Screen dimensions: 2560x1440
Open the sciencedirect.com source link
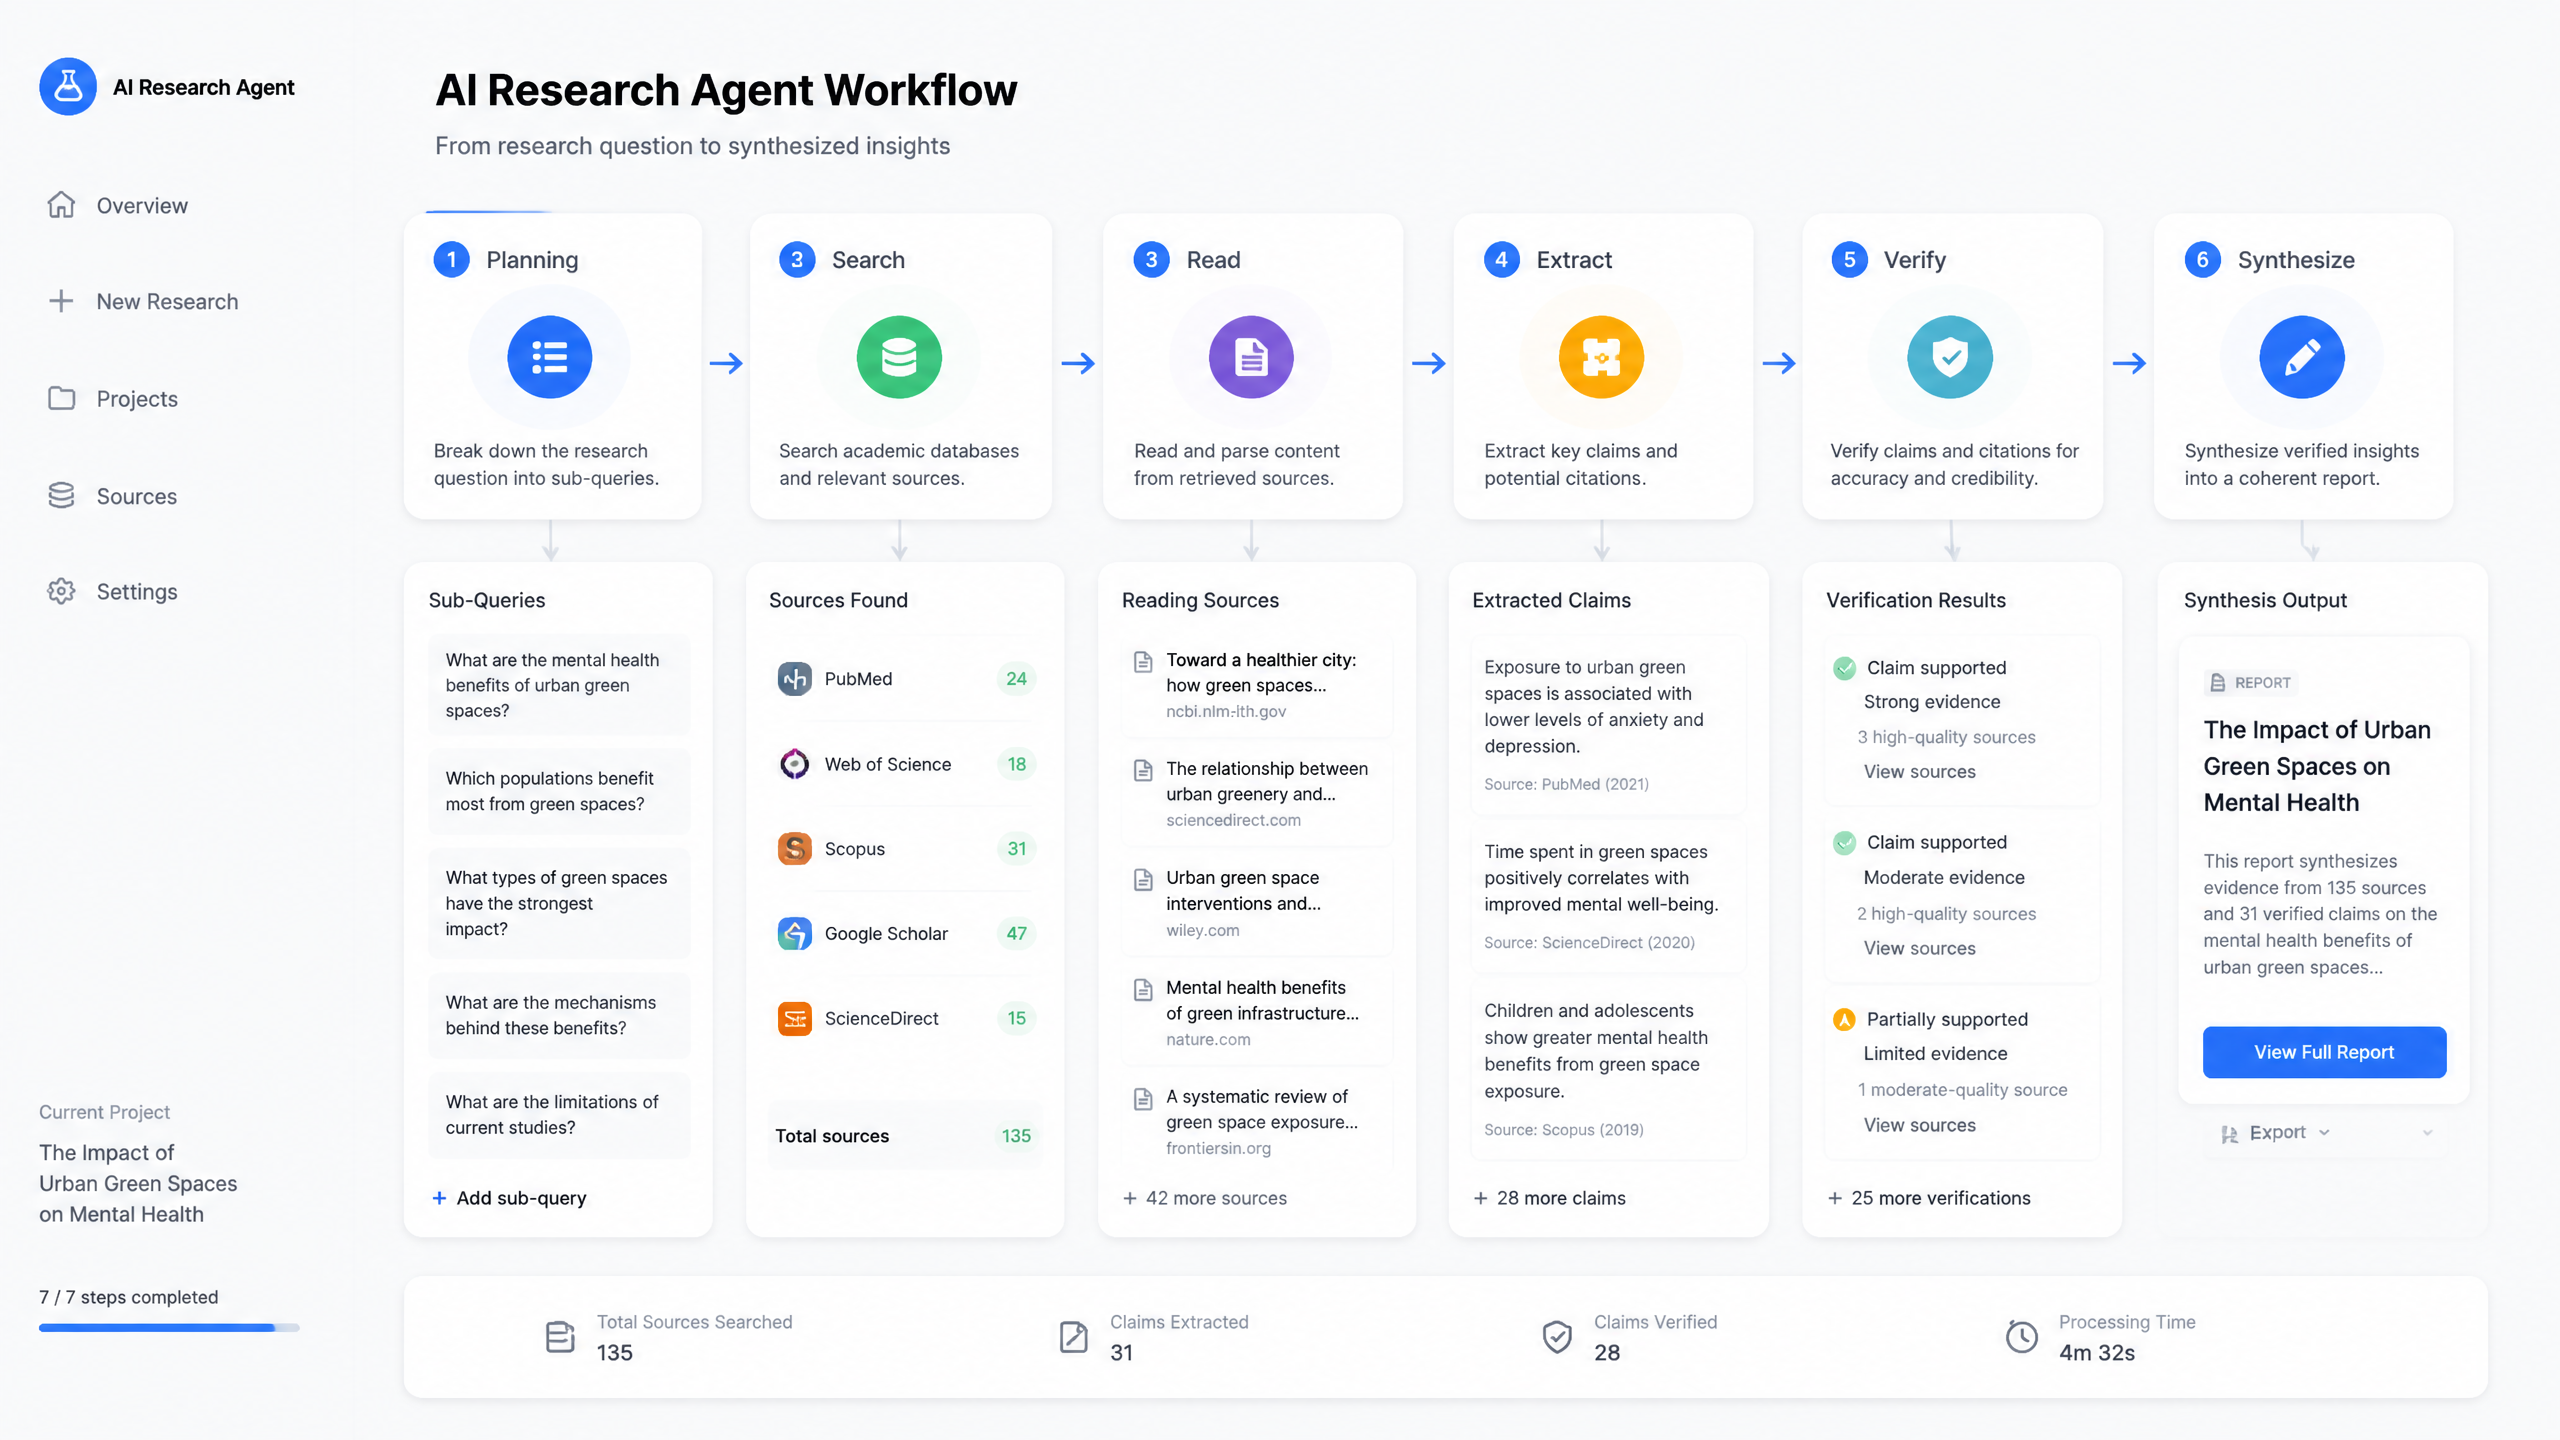1233,820
